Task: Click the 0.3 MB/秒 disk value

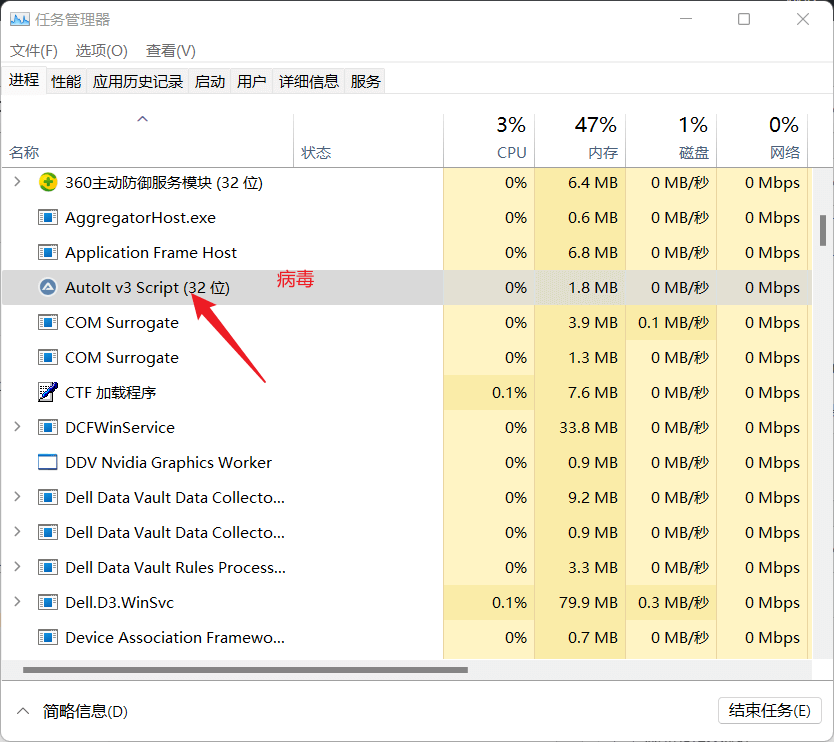Action: [x=673, y=603]
